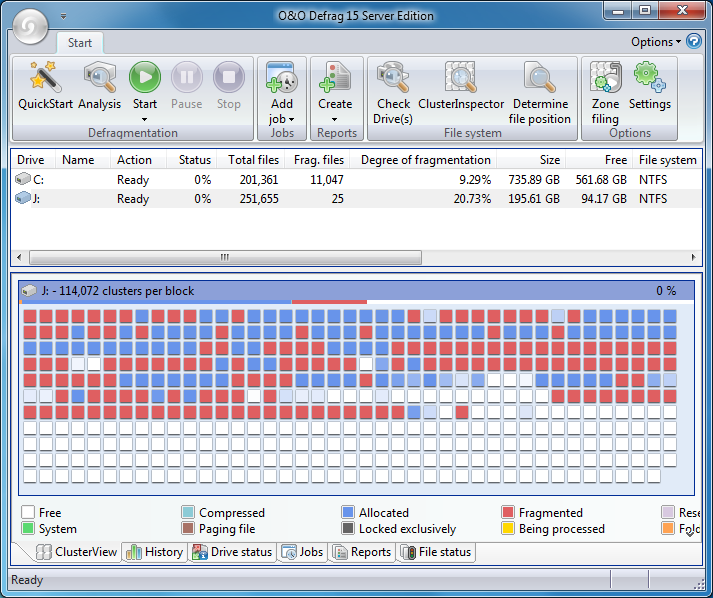Image resolution: width=713 pixels, height=598 pixels.
Task: Select the Start ribbon tab
Action: (80, 43)
